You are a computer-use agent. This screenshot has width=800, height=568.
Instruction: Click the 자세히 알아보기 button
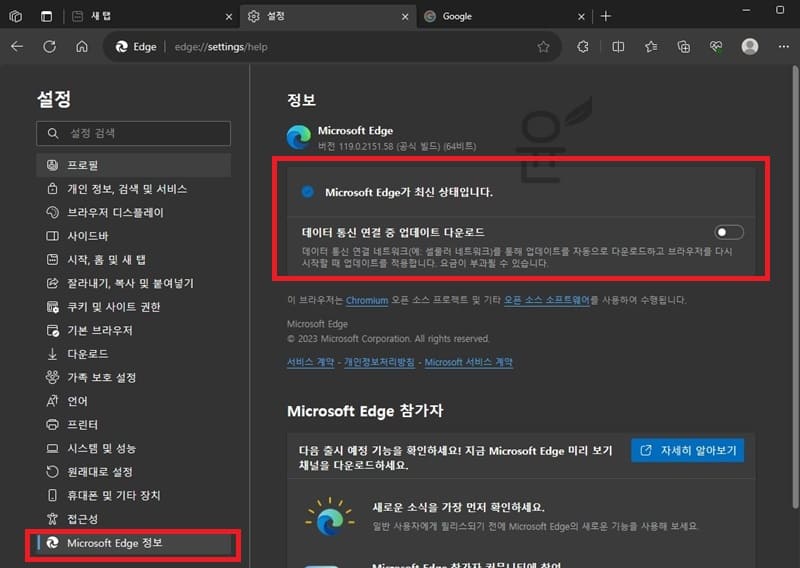(x=687, y=450)
